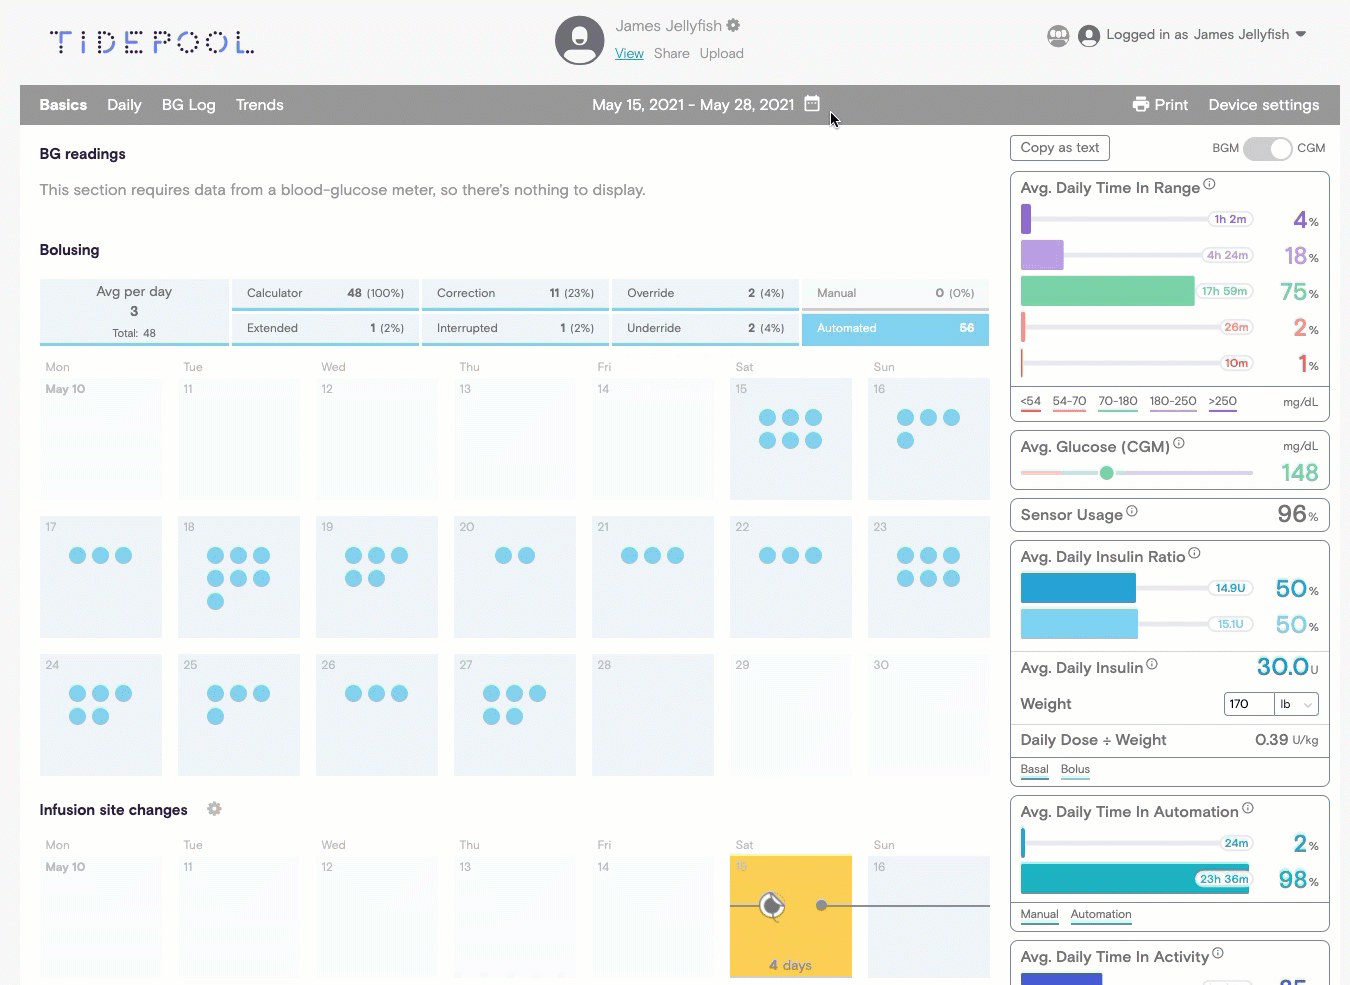Open the May 18 bolusing calendar day

pyautogui.click(x=239, y=577)
